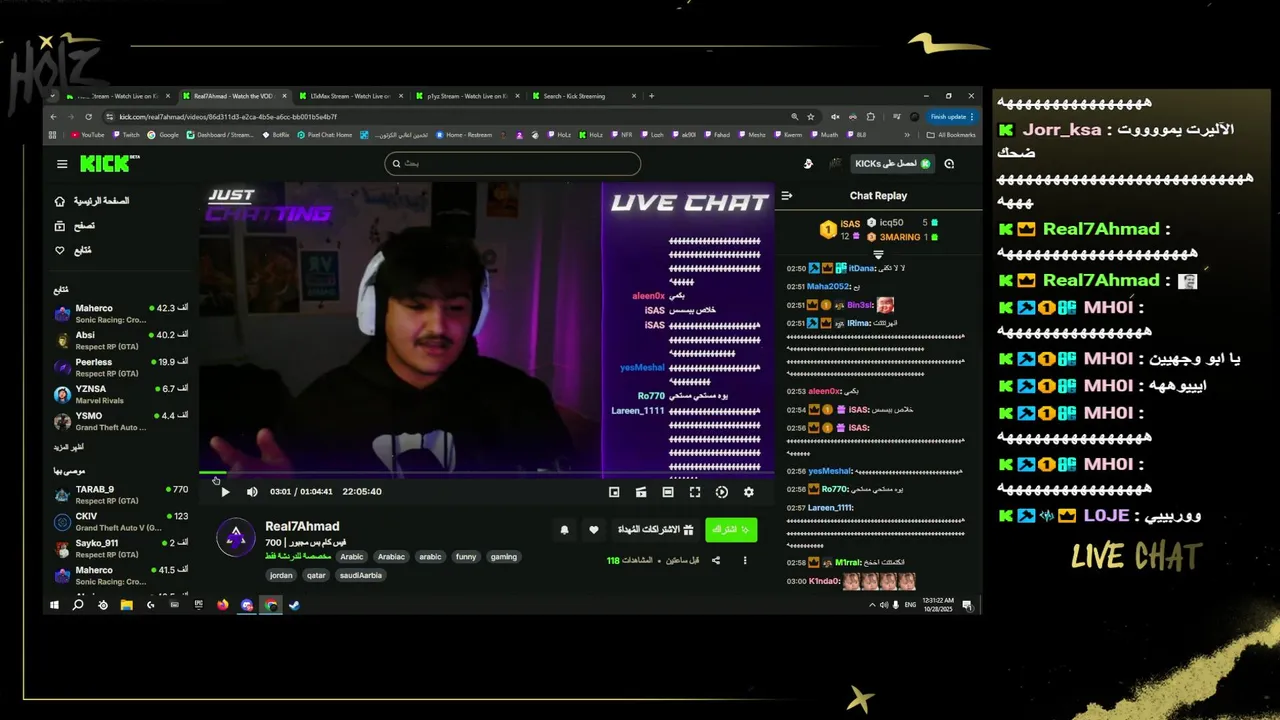Mute the video using the speaker icon
The width and height of the screenshot is (1280, 720).
tap(252, 492)
